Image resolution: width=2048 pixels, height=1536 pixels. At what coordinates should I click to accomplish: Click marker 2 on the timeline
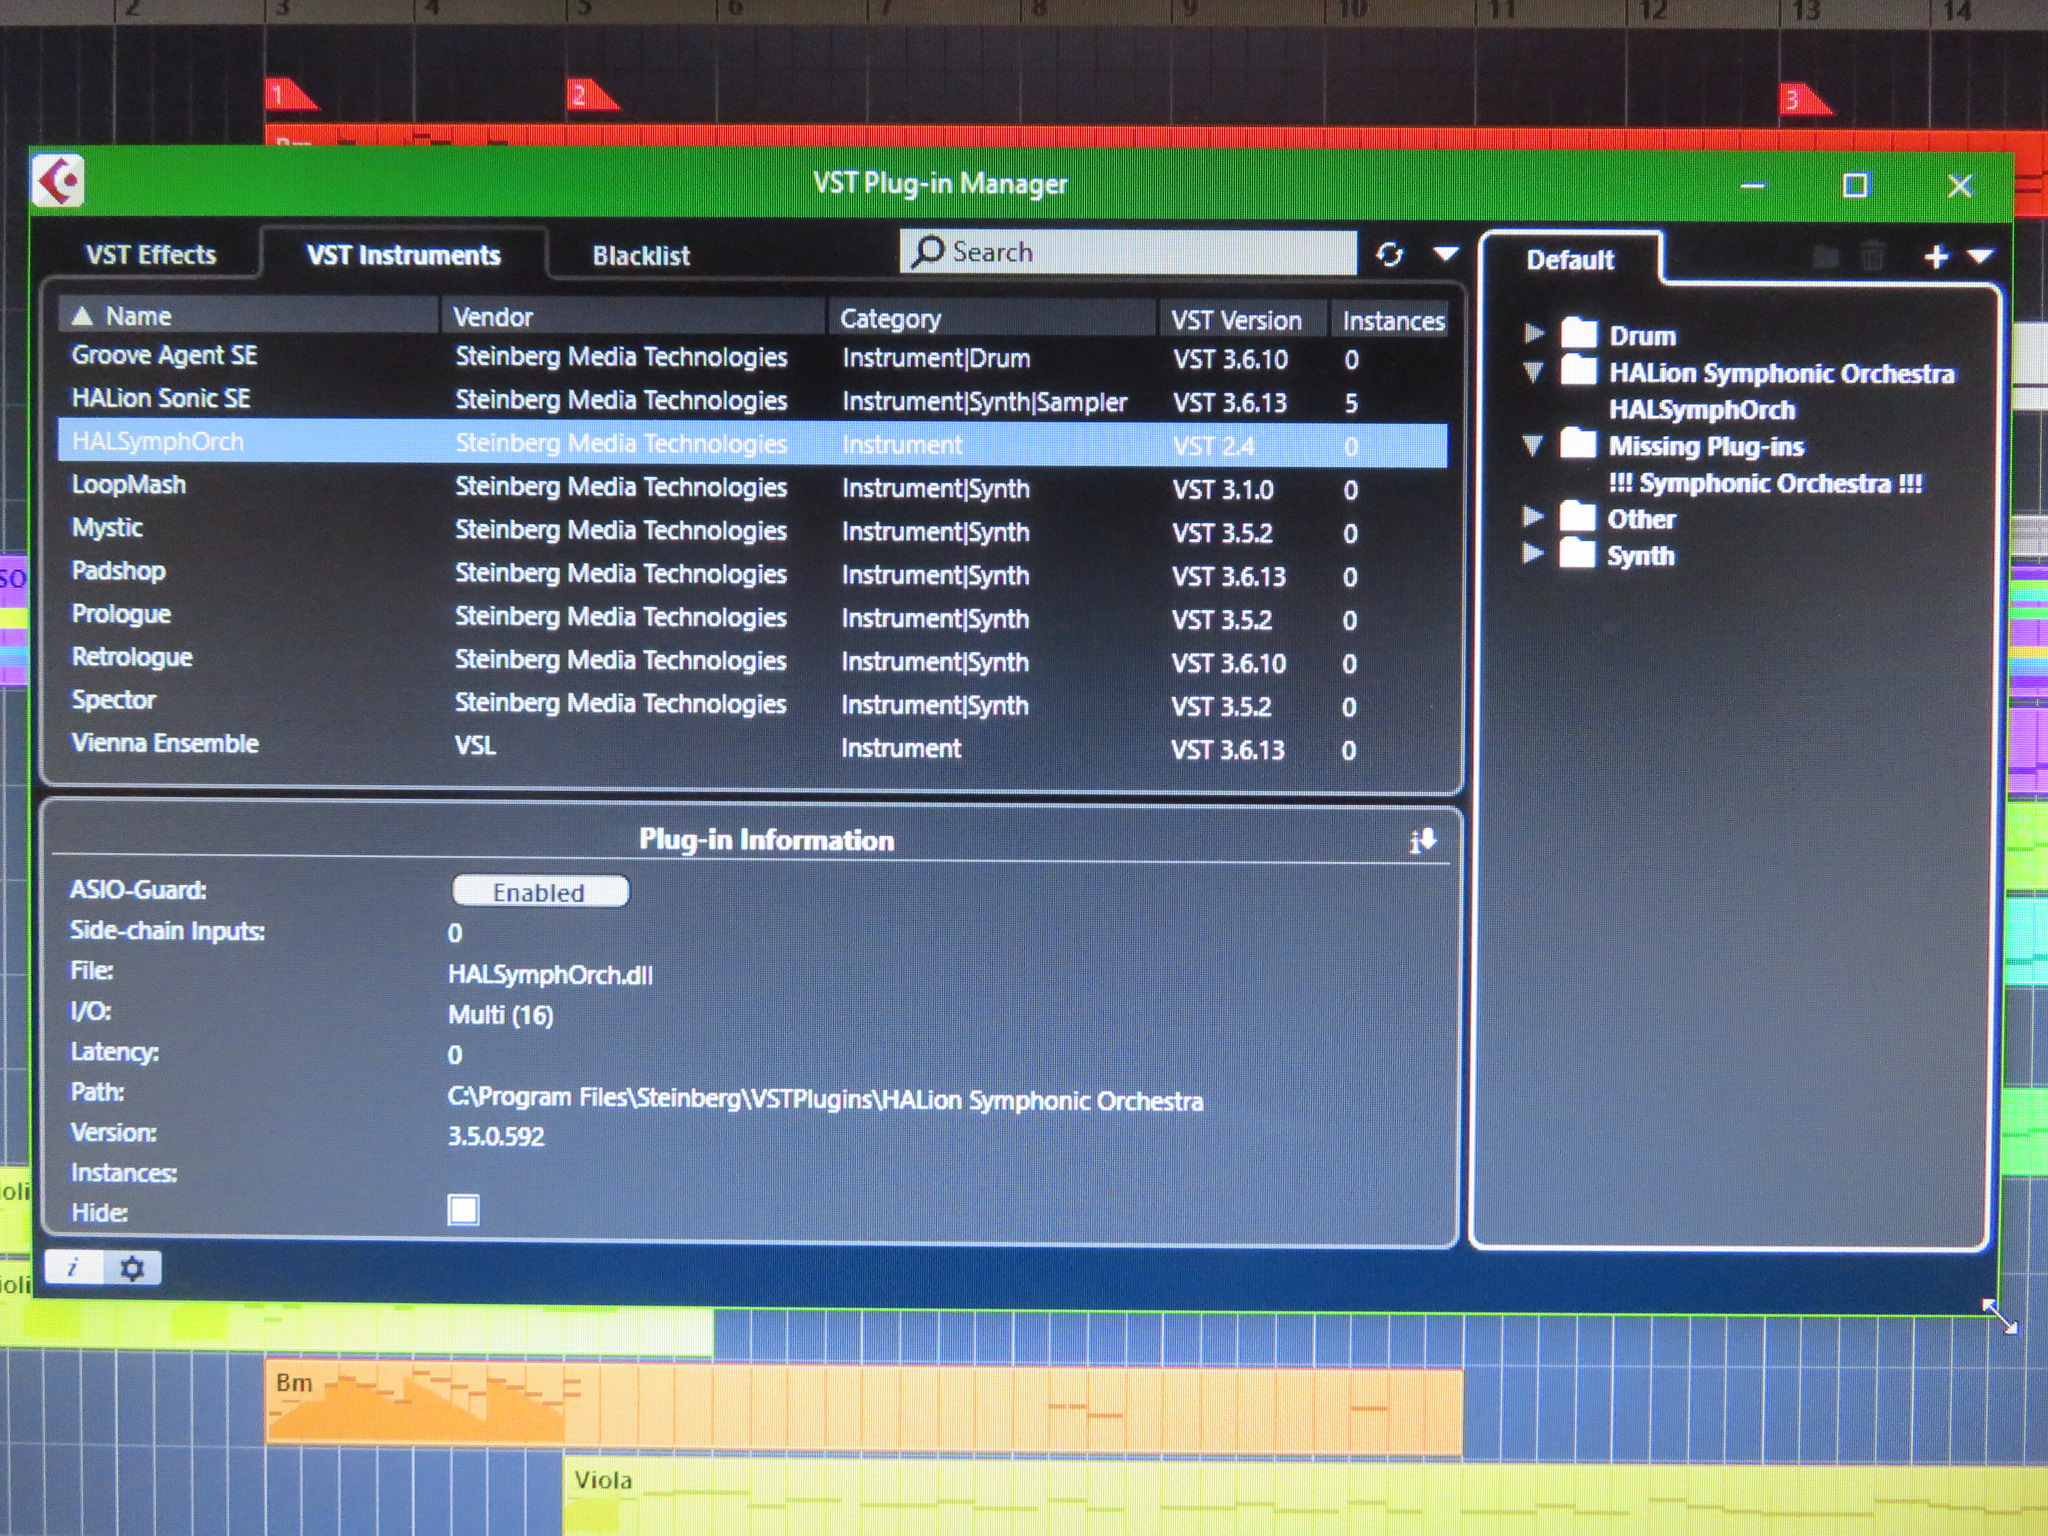pyautogui.click(x=584, y=96)
